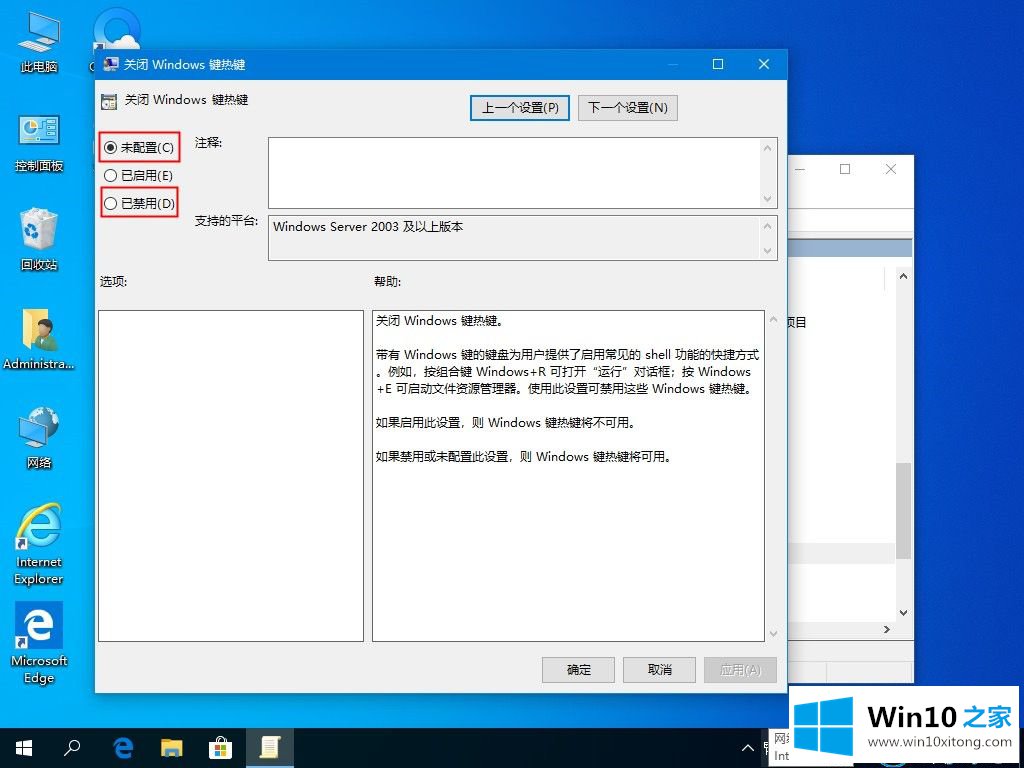The height and width of the screenshot is (768, 1024).
Task: Select the active policy editor taskbar icon
Action: click(269, 748)
